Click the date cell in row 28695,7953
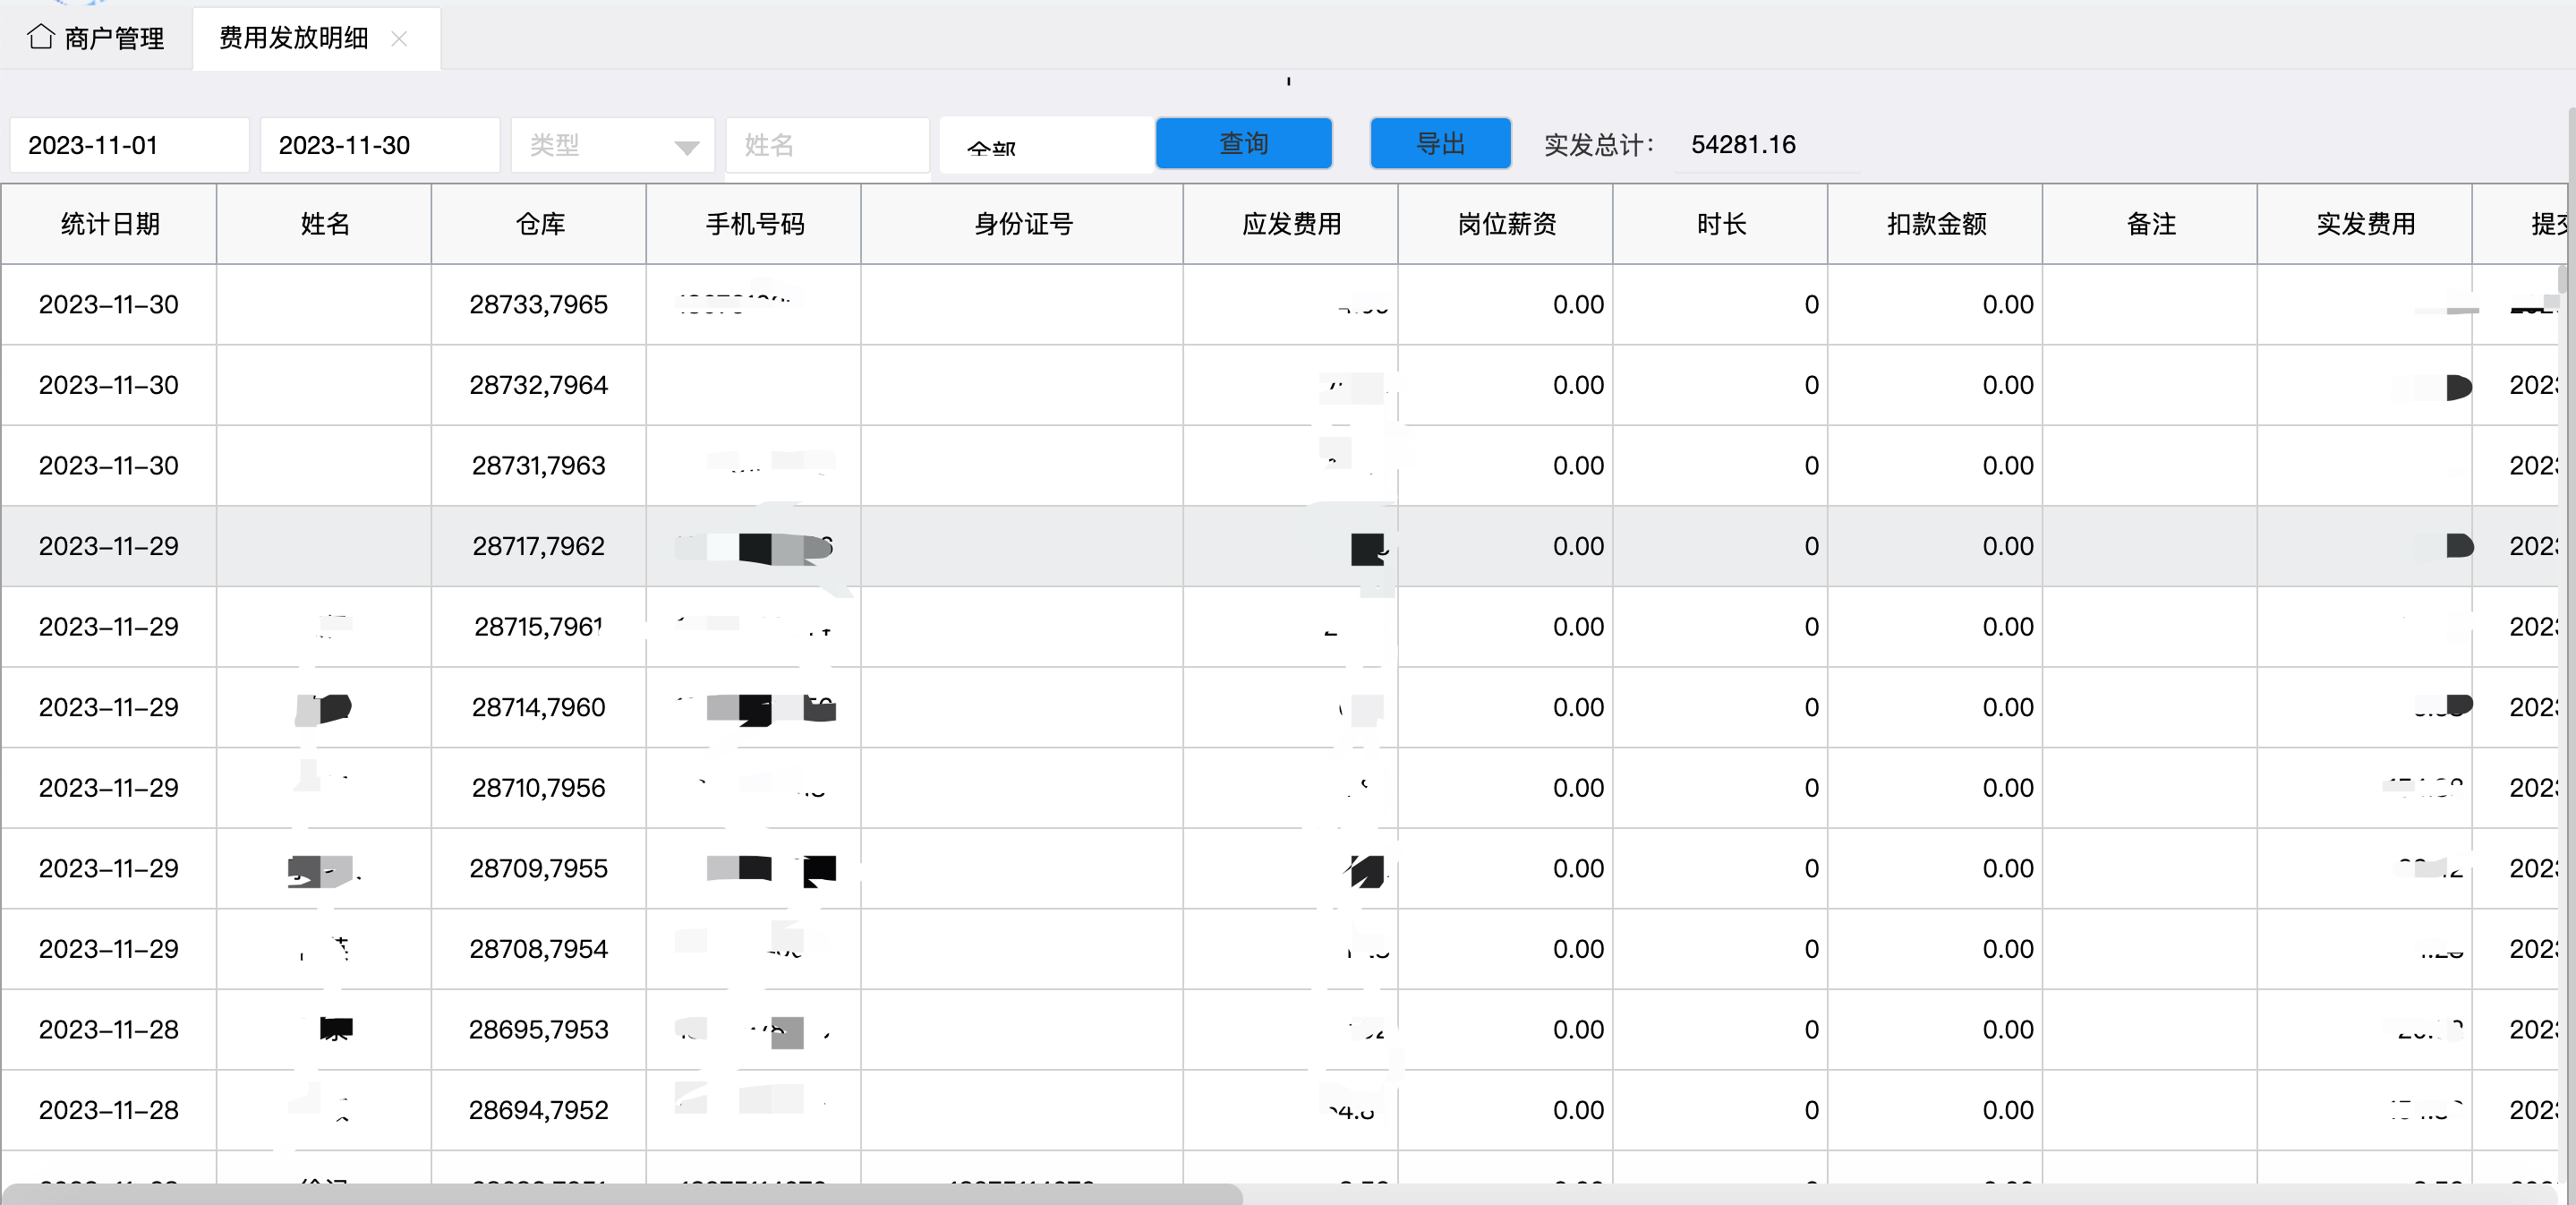The image size is (2576, 1205). (x=109, y=1030)
